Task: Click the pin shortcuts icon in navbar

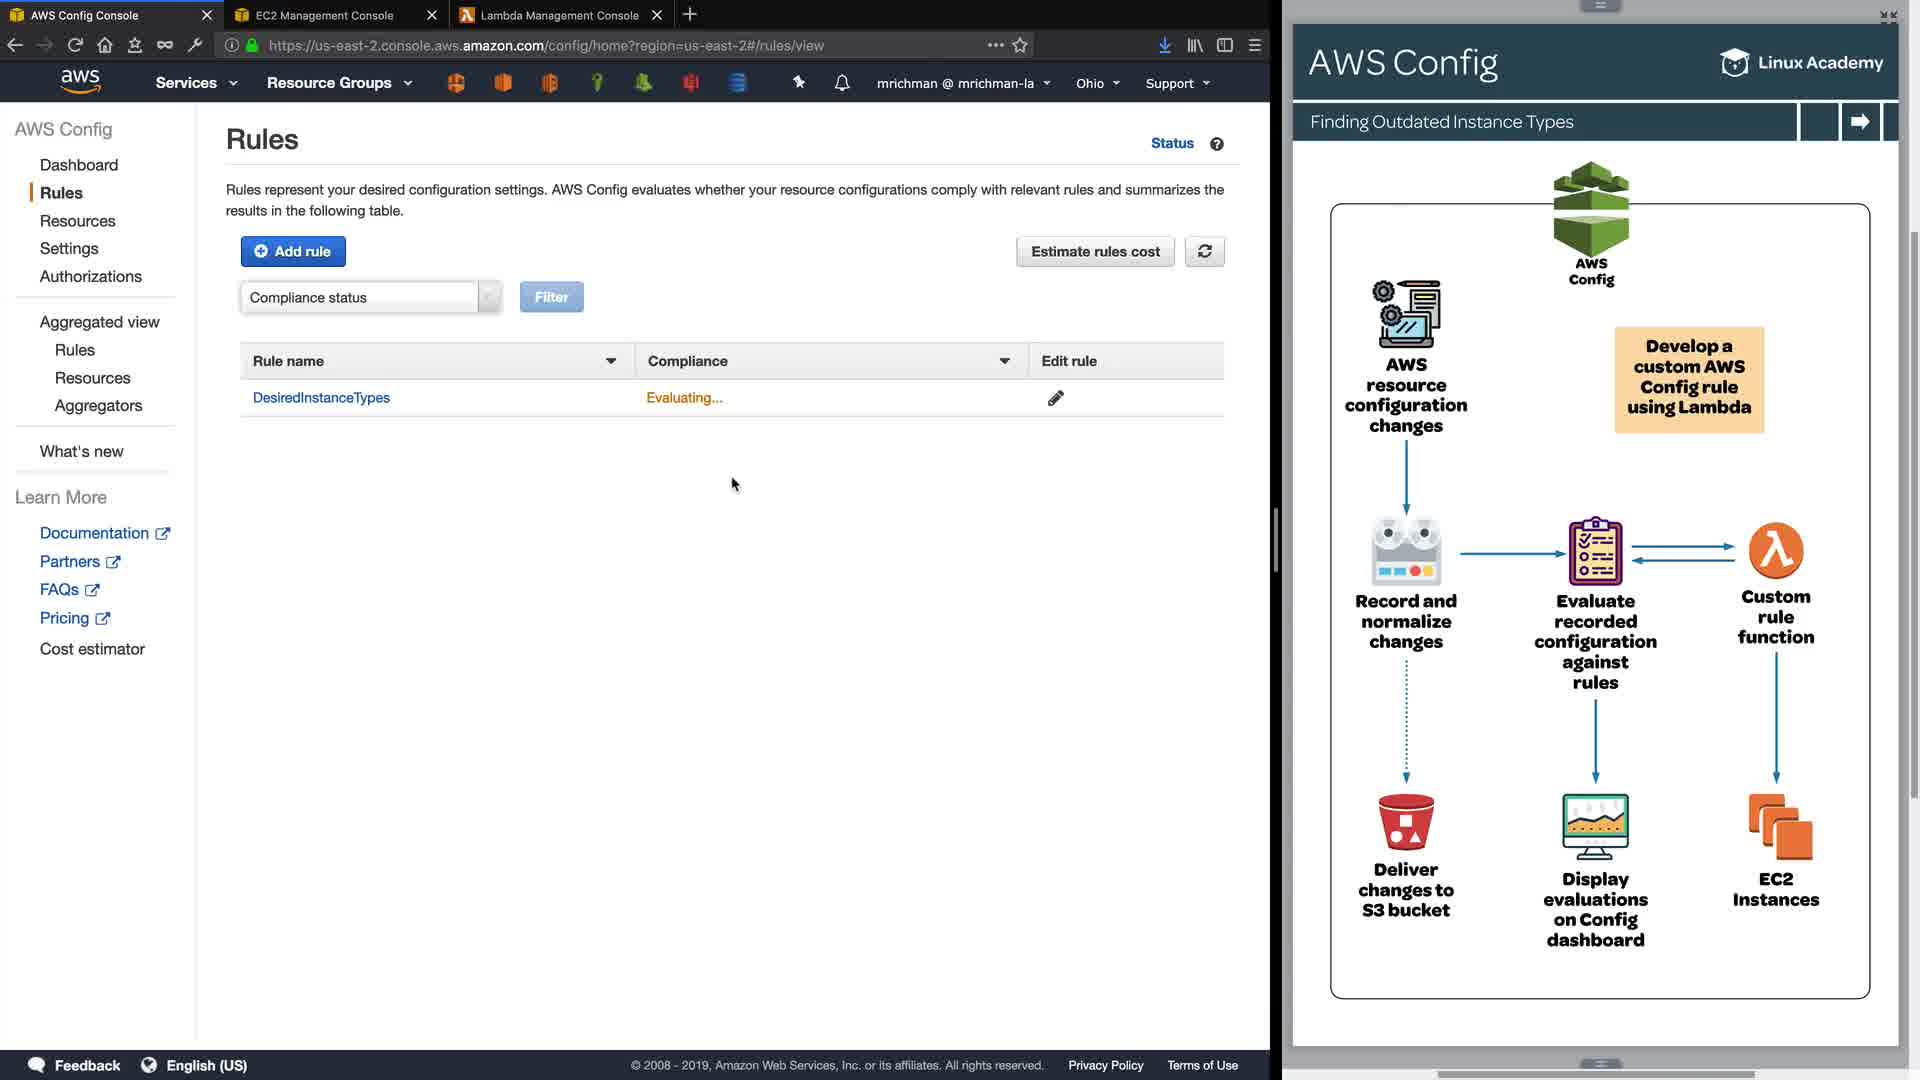Action: 798,83
